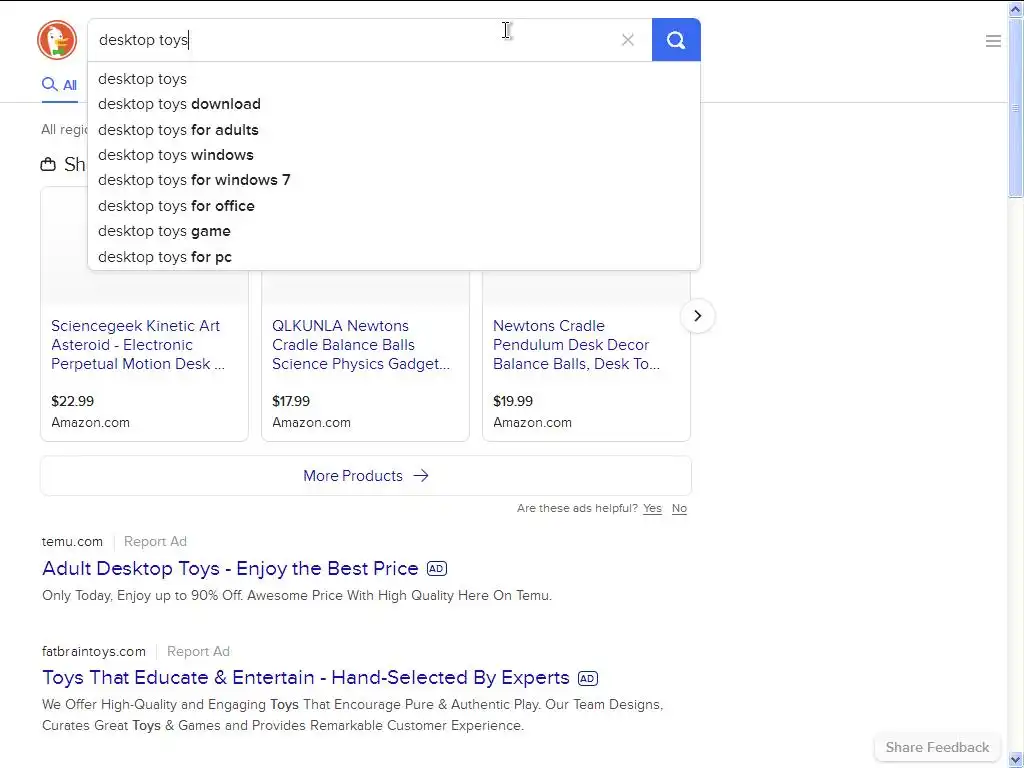Open 'Toys That Educate & Entertain' result
The width and height of the screenshot is (1024, 768).
coord(306,678)
